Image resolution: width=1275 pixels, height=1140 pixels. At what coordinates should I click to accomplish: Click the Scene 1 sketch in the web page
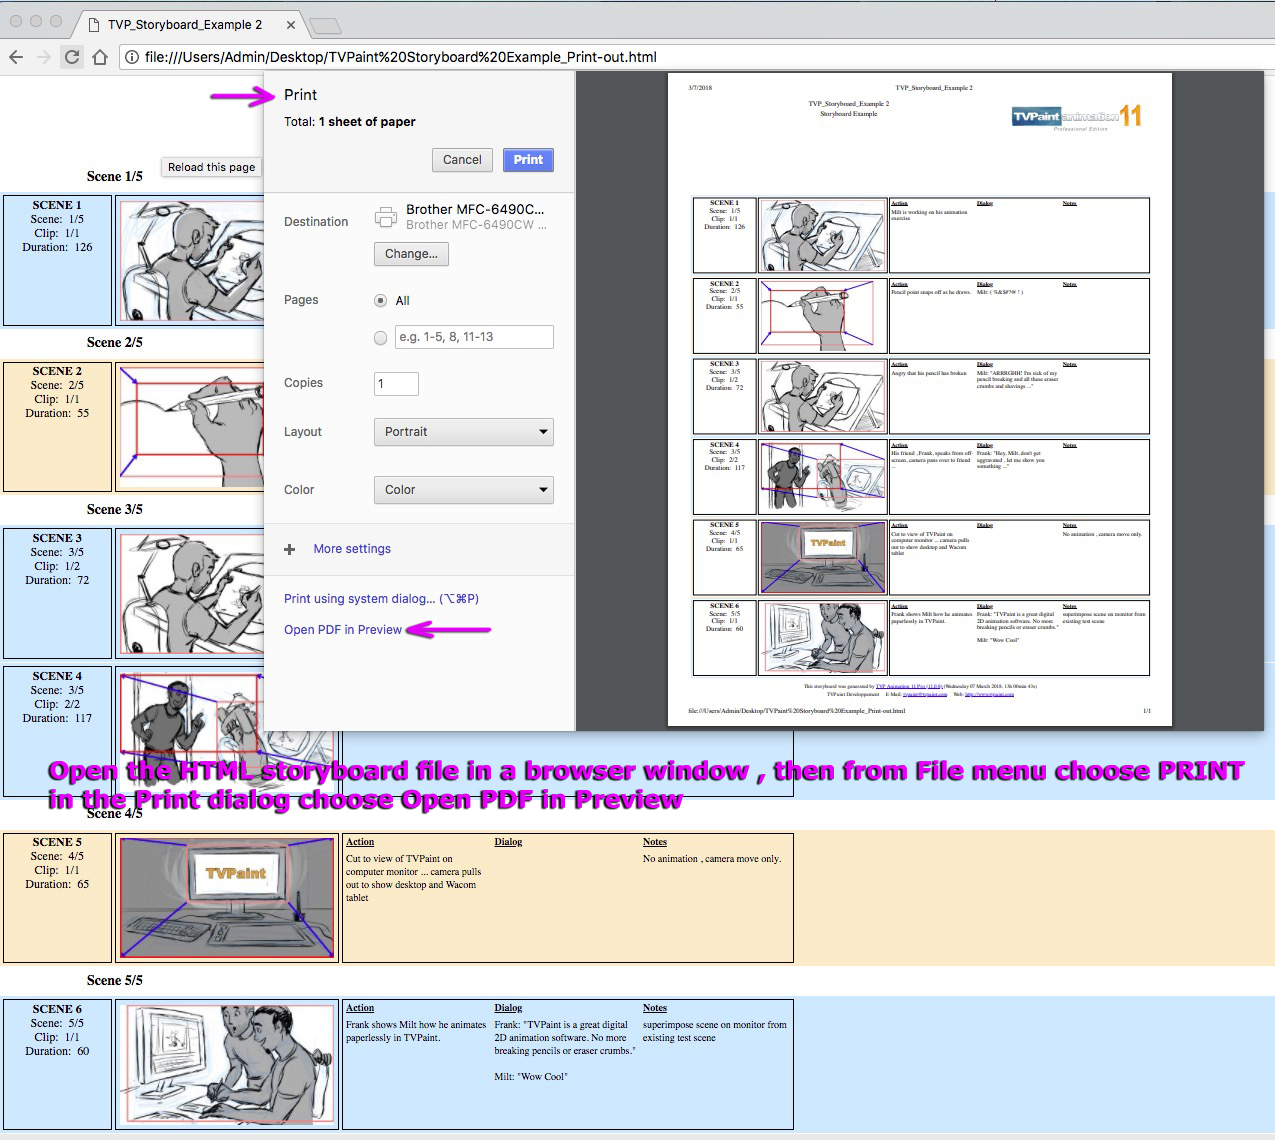click(191, 260)
